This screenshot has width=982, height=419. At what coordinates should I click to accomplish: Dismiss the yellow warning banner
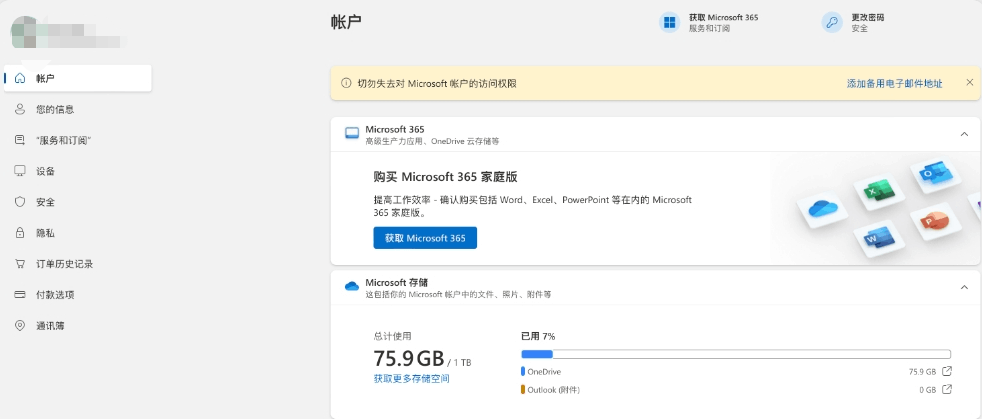tap(969, 82)
